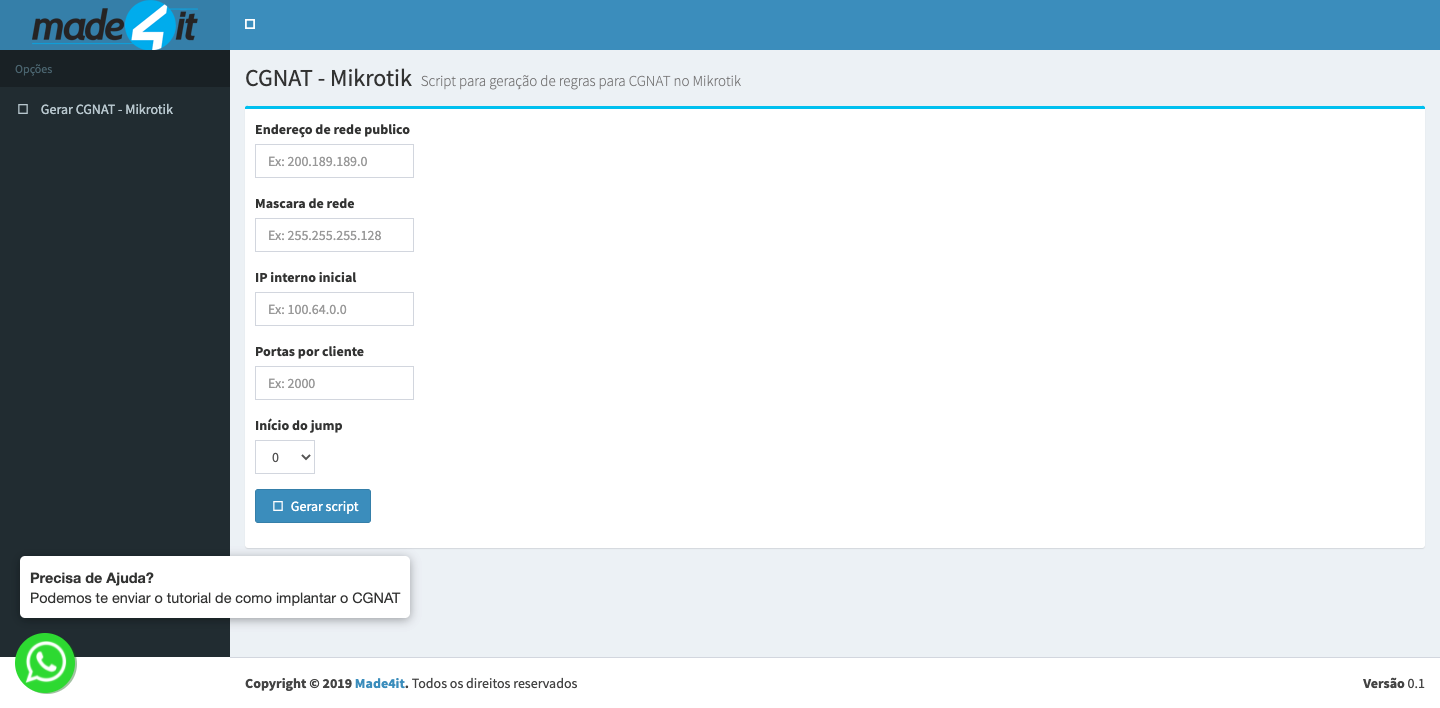This screenshot has height=708, width=1440.
Task: Click the Portas por cliente label
Action: click(x=310, y=351)
